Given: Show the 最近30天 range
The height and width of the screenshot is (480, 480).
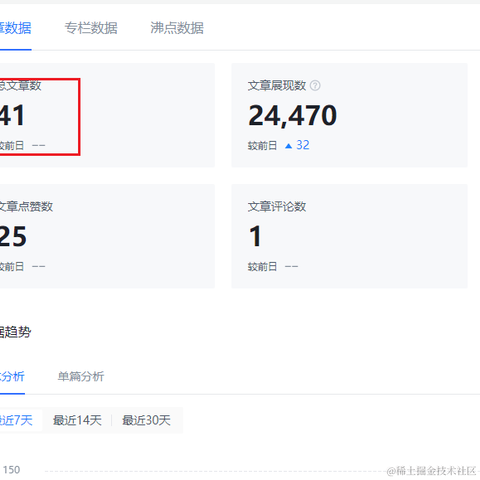Looking at the screenshot, I should [146, 420].
